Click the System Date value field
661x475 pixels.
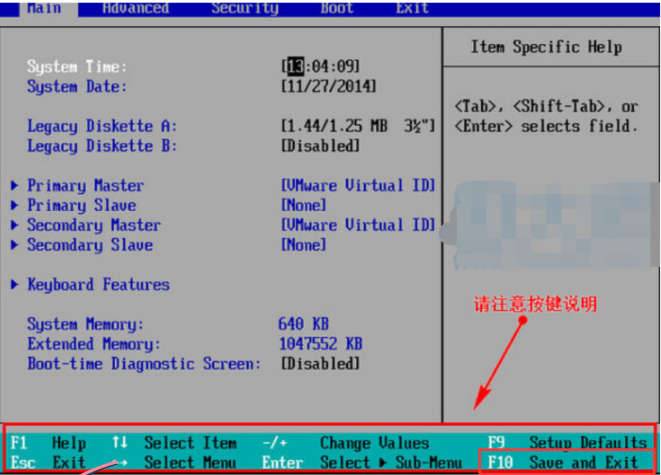pos(331,87)
